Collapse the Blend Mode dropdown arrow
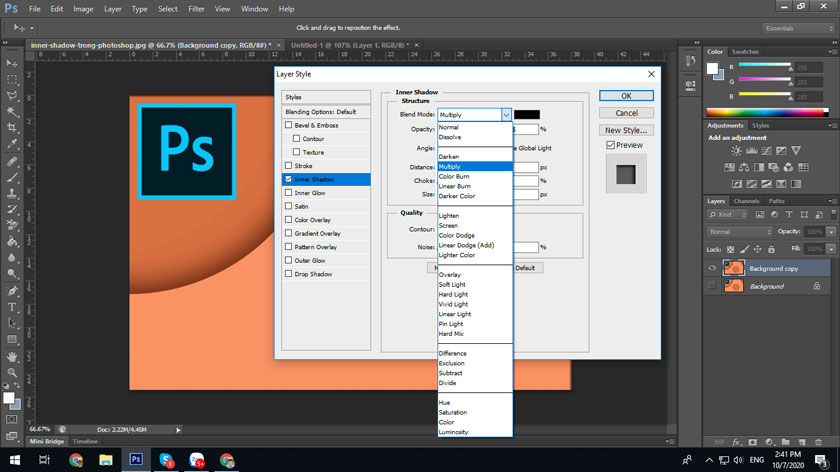 (x=506, y=115)
